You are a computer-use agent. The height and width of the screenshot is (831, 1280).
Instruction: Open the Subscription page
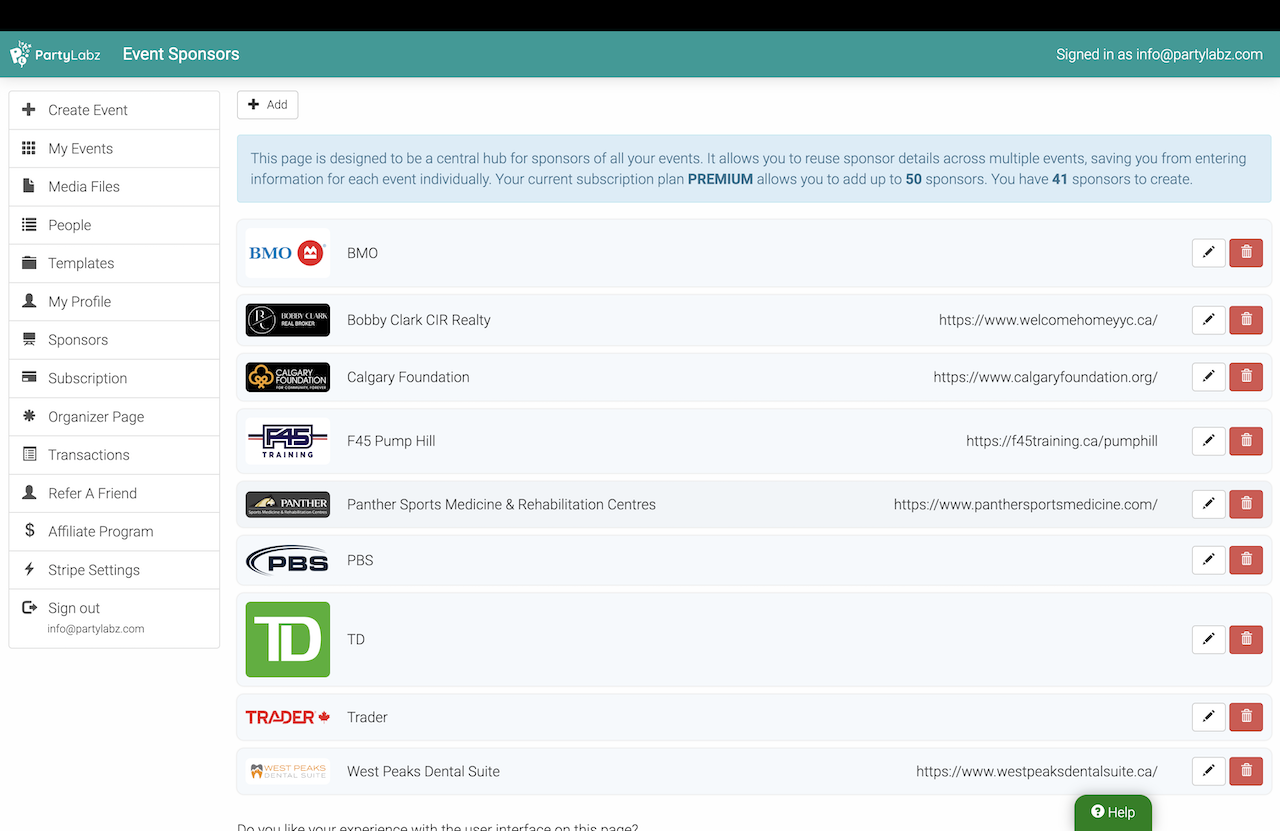[114, 378]
